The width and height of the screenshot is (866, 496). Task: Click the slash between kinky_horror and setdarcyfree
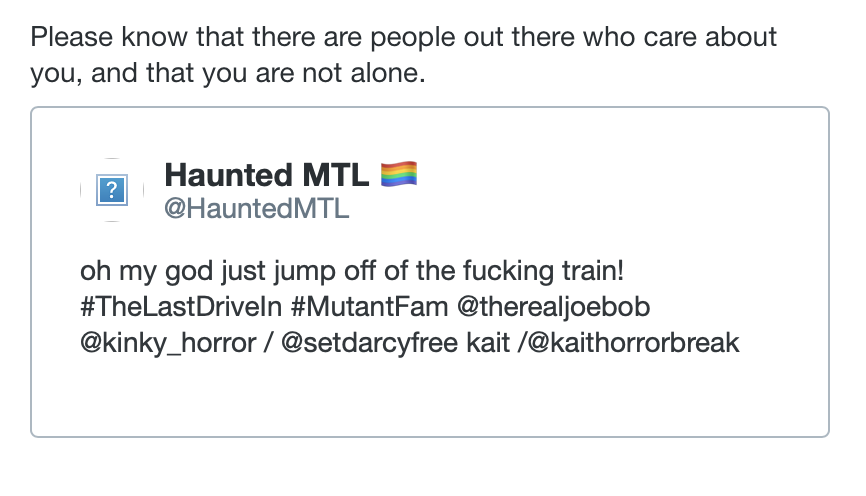pyautogui.click(x=268, y=343)
